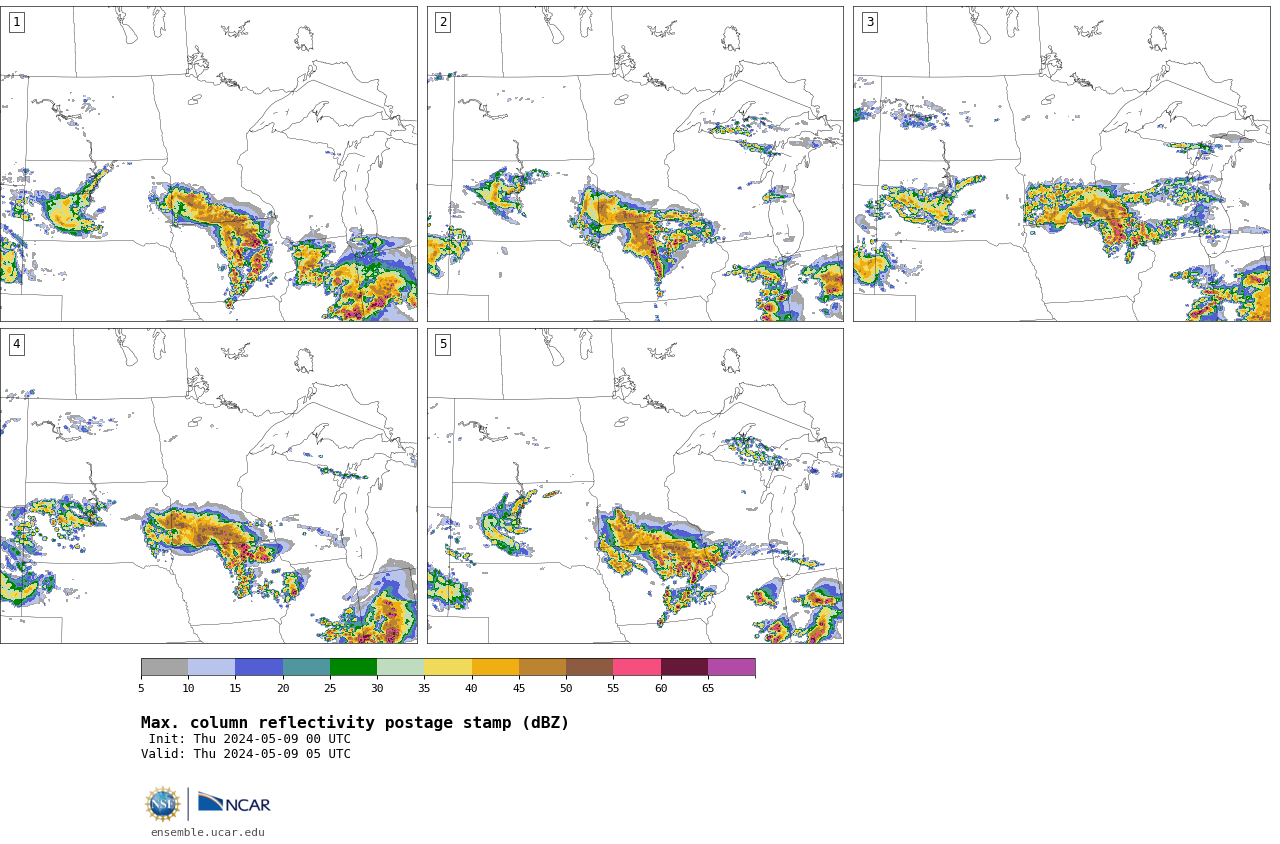1280x844 pixels.
Task: Click the Max. column reflectivity title
Action: 355,723
